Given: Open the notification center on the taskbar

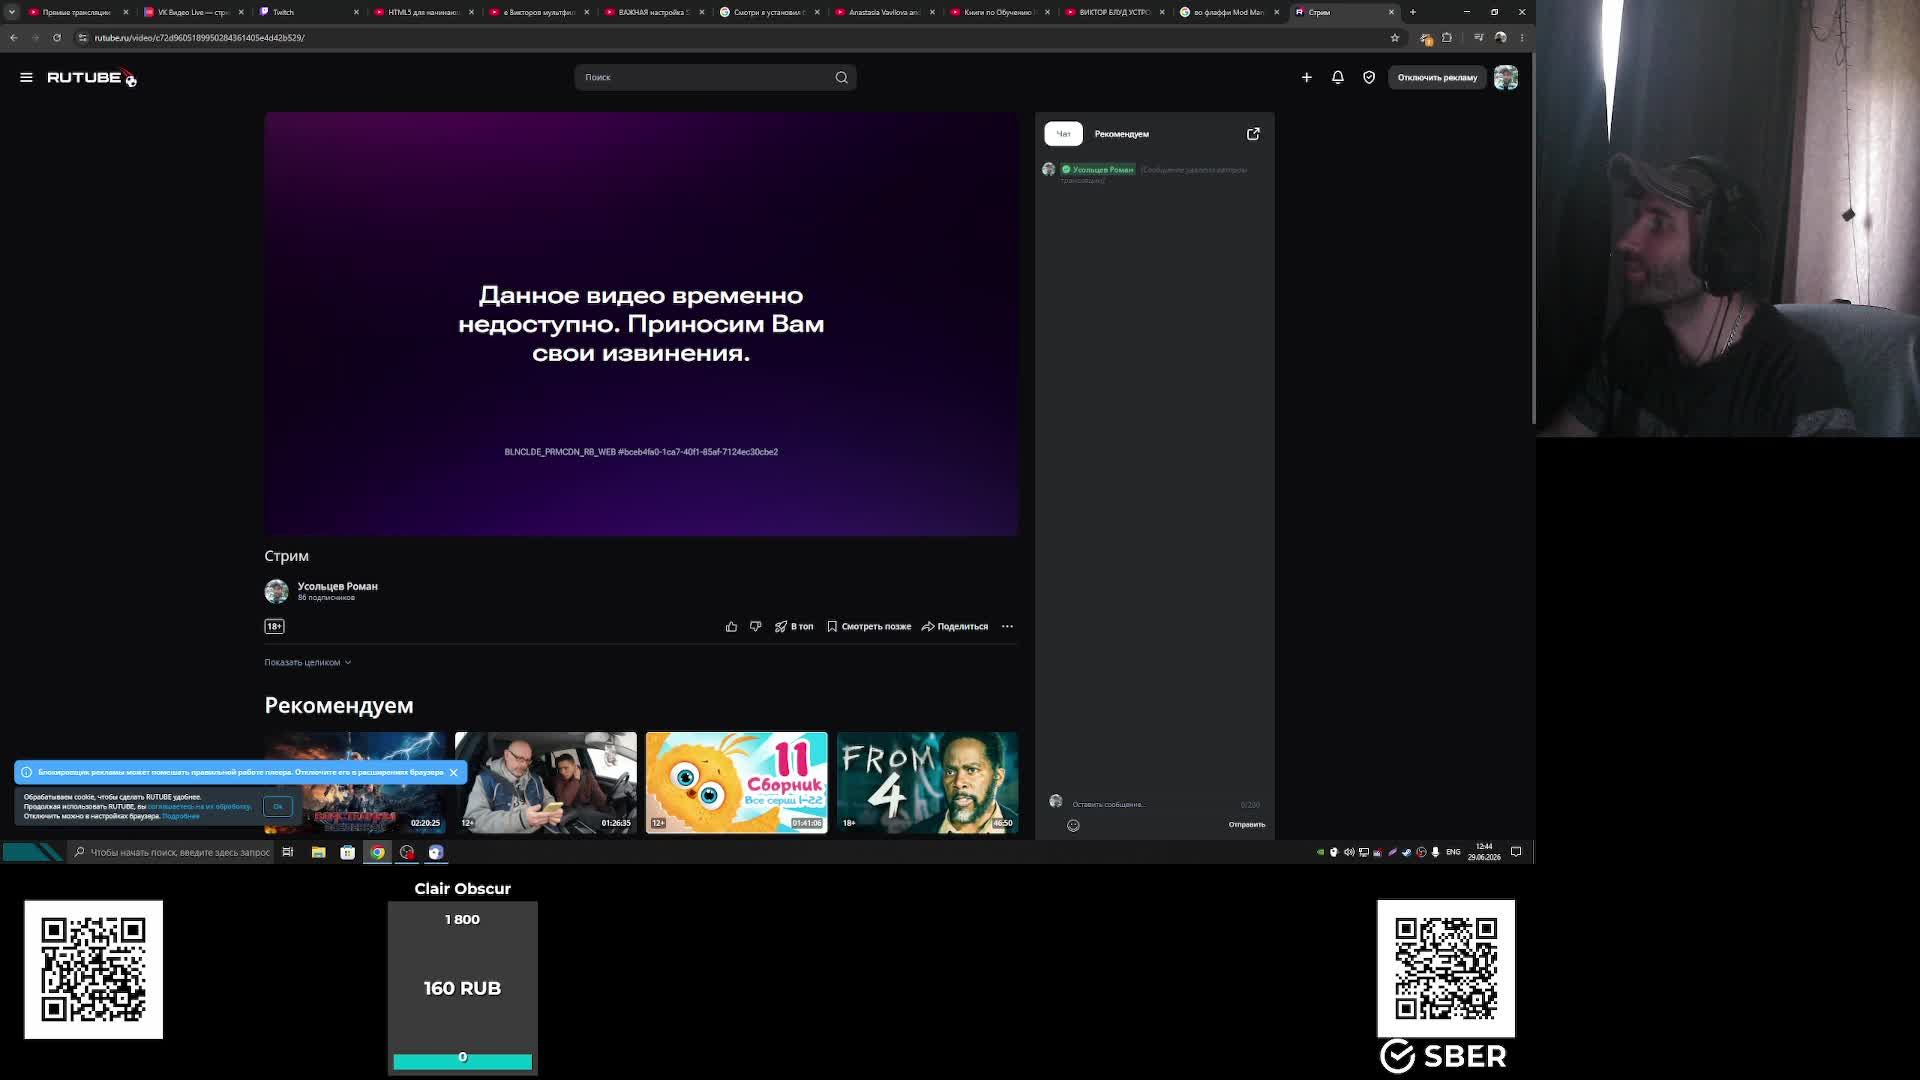Looking at the screenshot, I should pyautogui.click(x=1516, y=852).
